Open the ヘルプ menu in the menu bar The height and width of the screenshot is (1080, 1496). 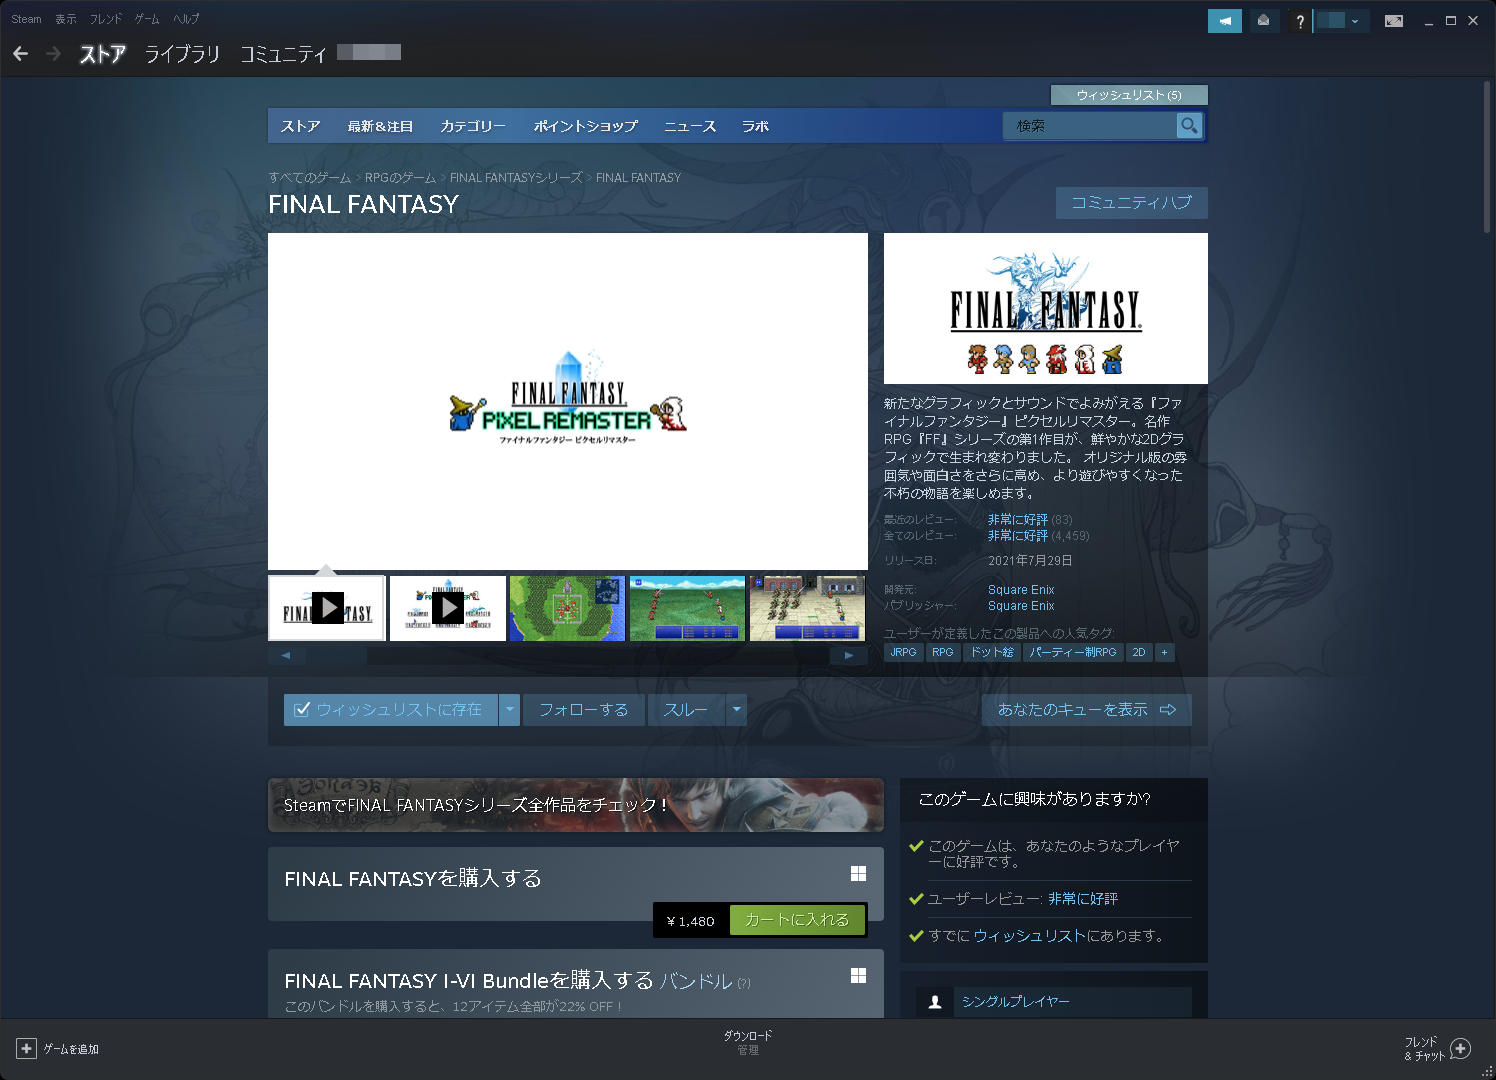186,18
